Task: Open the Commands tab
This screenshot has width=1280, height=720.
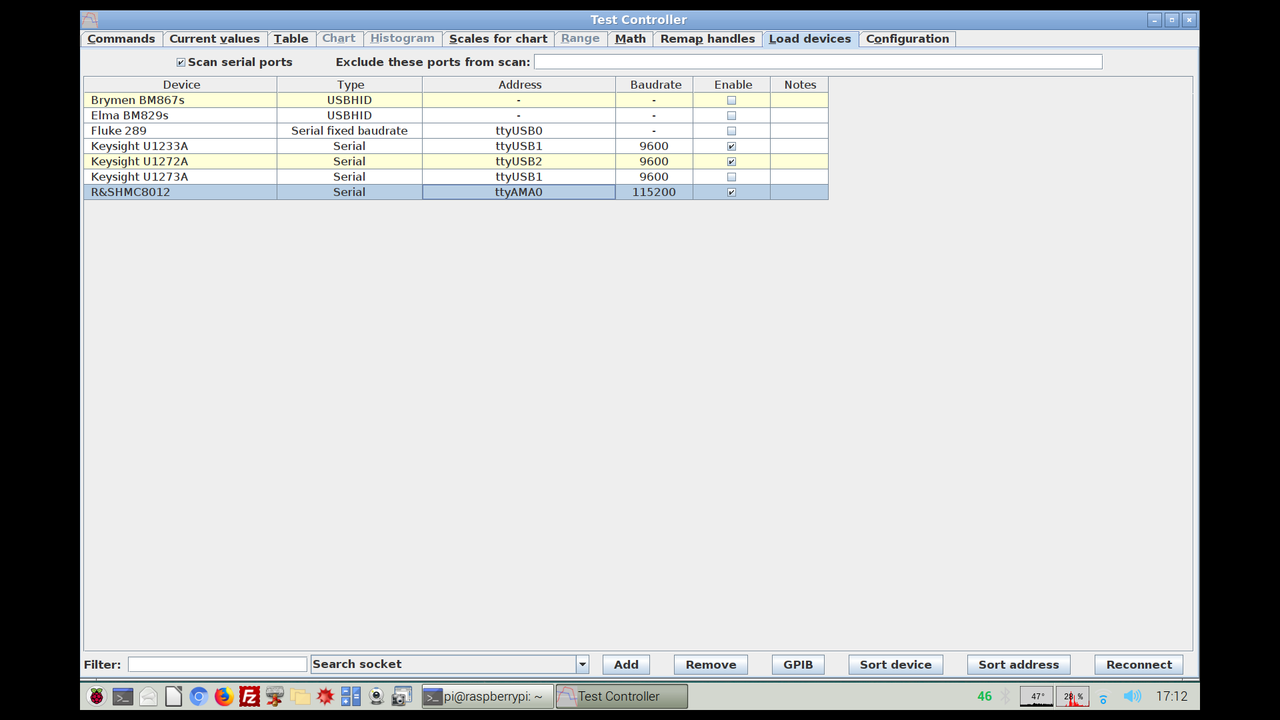Action: pyautogui.click(x=121, y=39)
